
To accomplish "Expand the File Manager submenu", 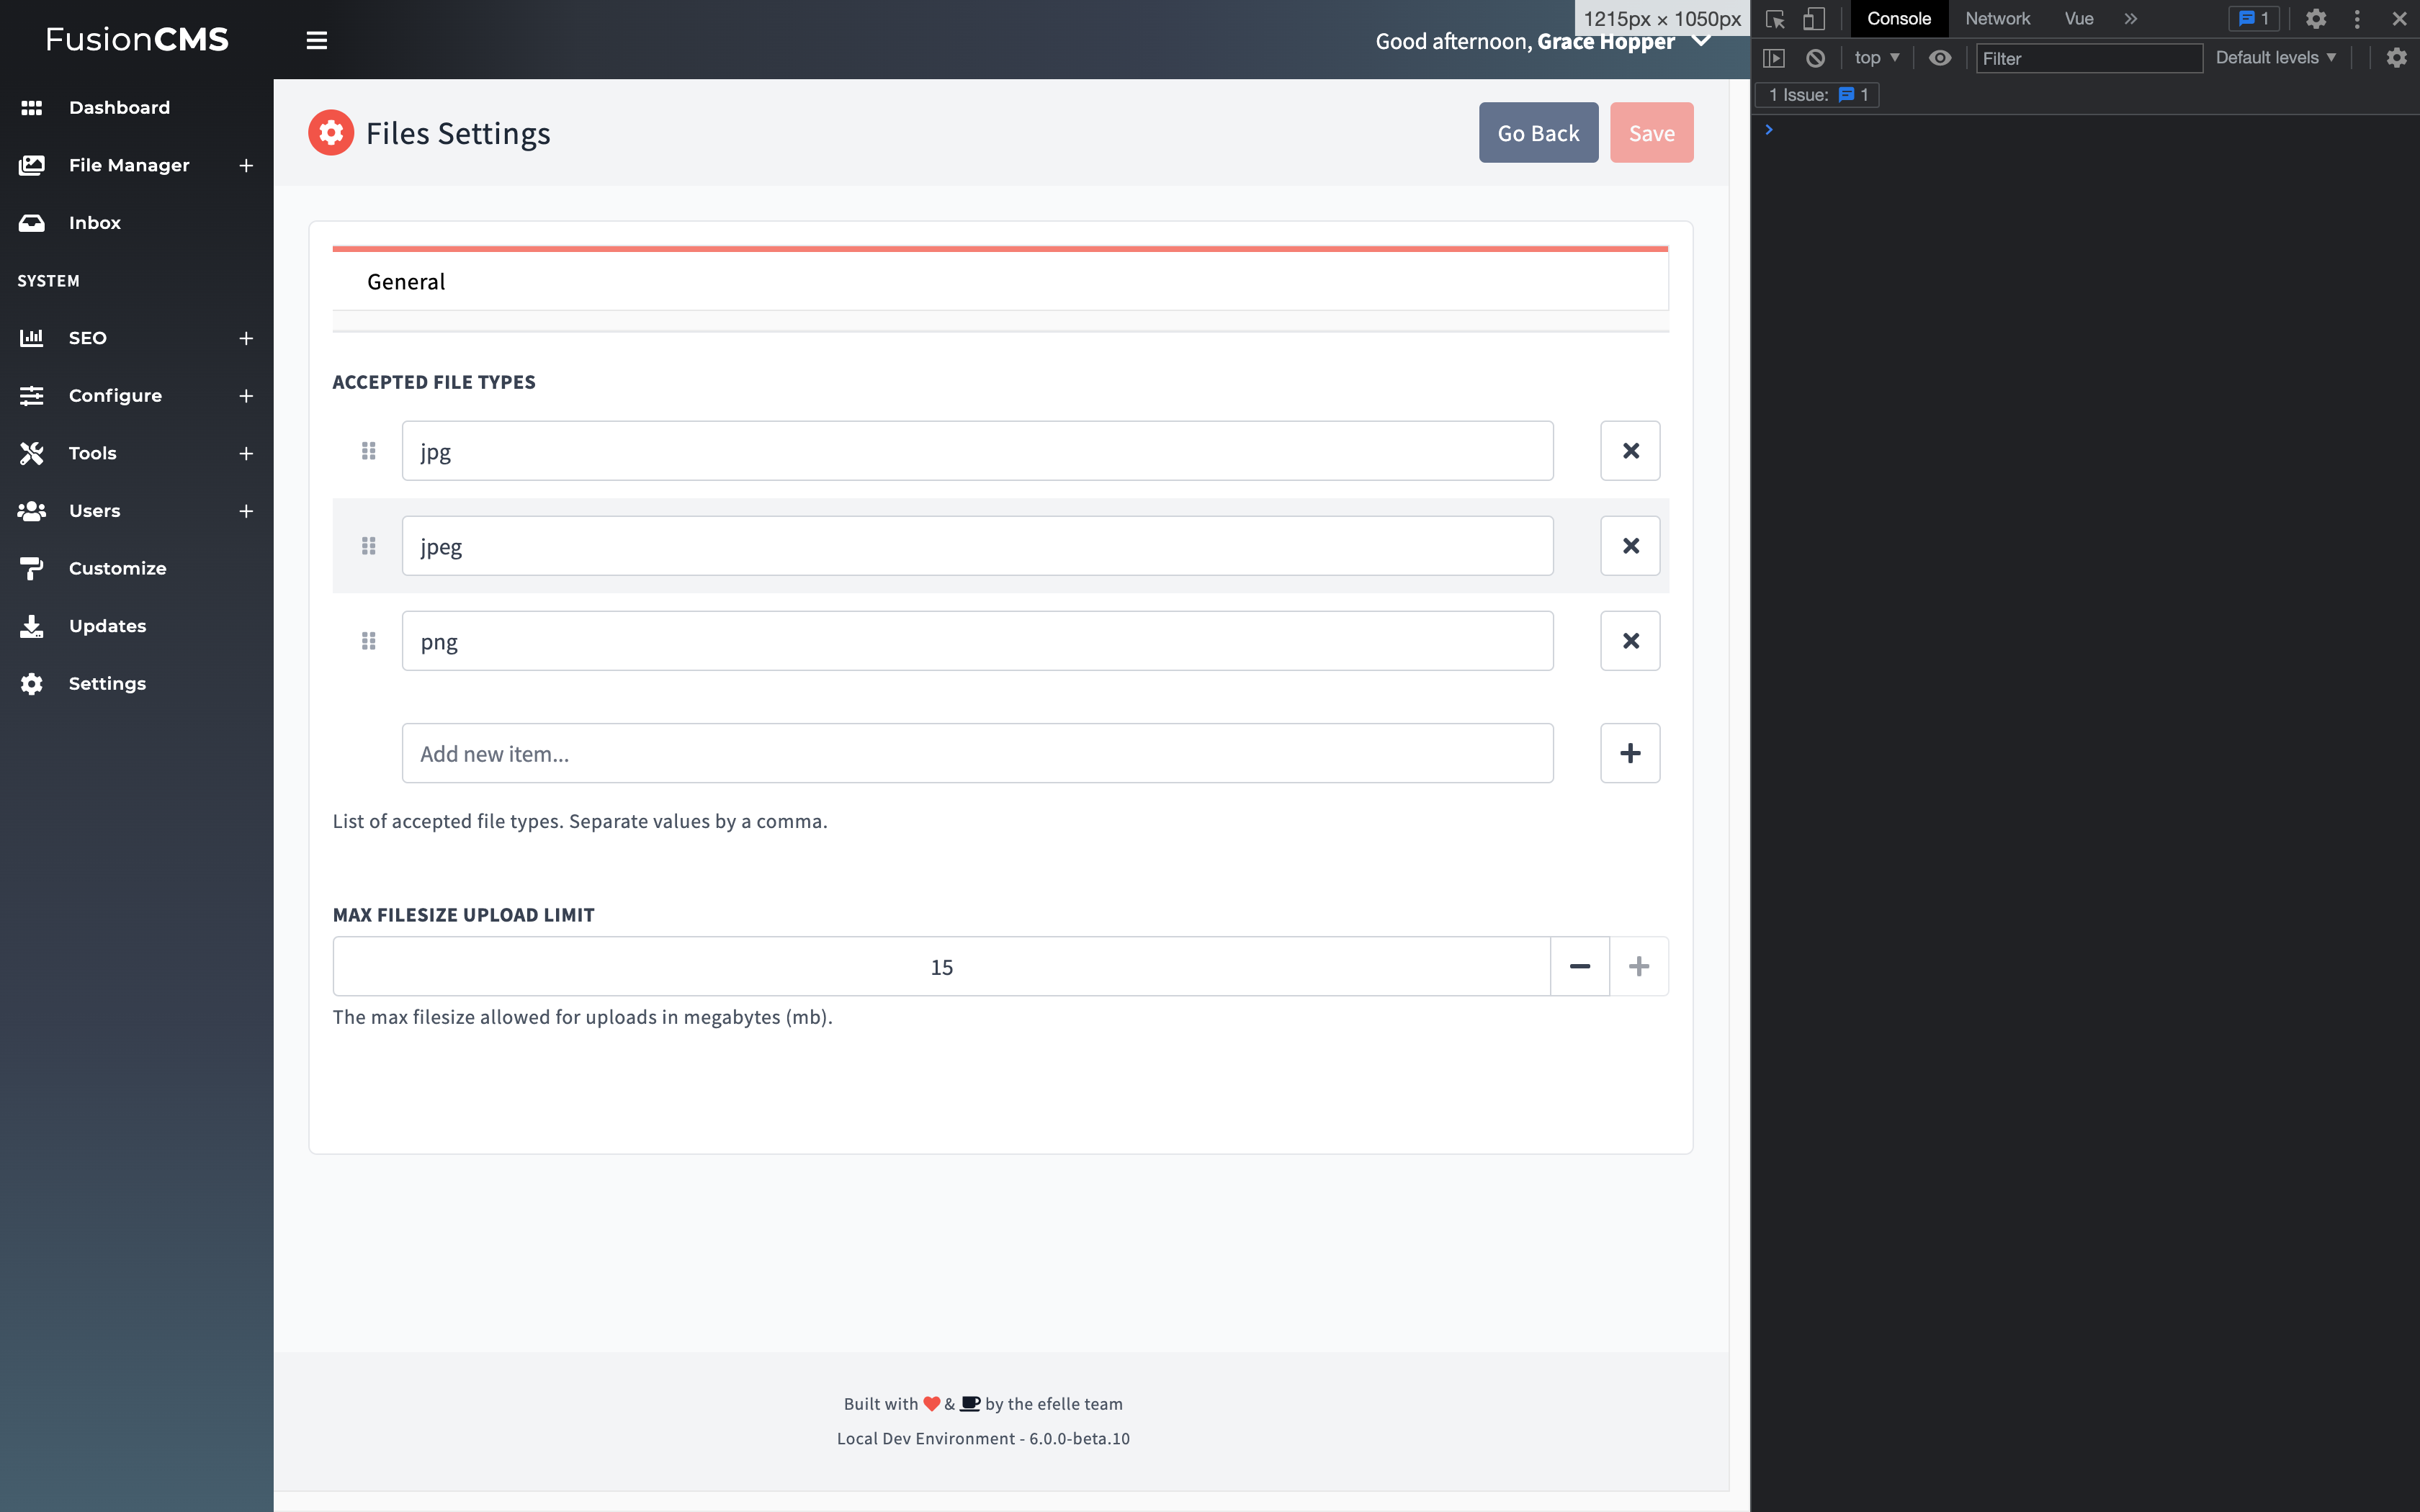I will [x=245, y=165].
